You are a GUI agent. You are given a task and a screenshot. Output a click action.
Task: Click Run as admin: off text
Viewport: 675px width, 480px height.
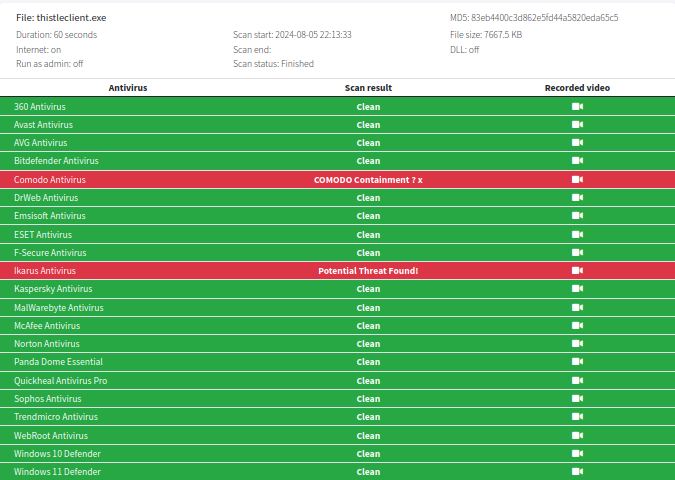click(50, 64)
